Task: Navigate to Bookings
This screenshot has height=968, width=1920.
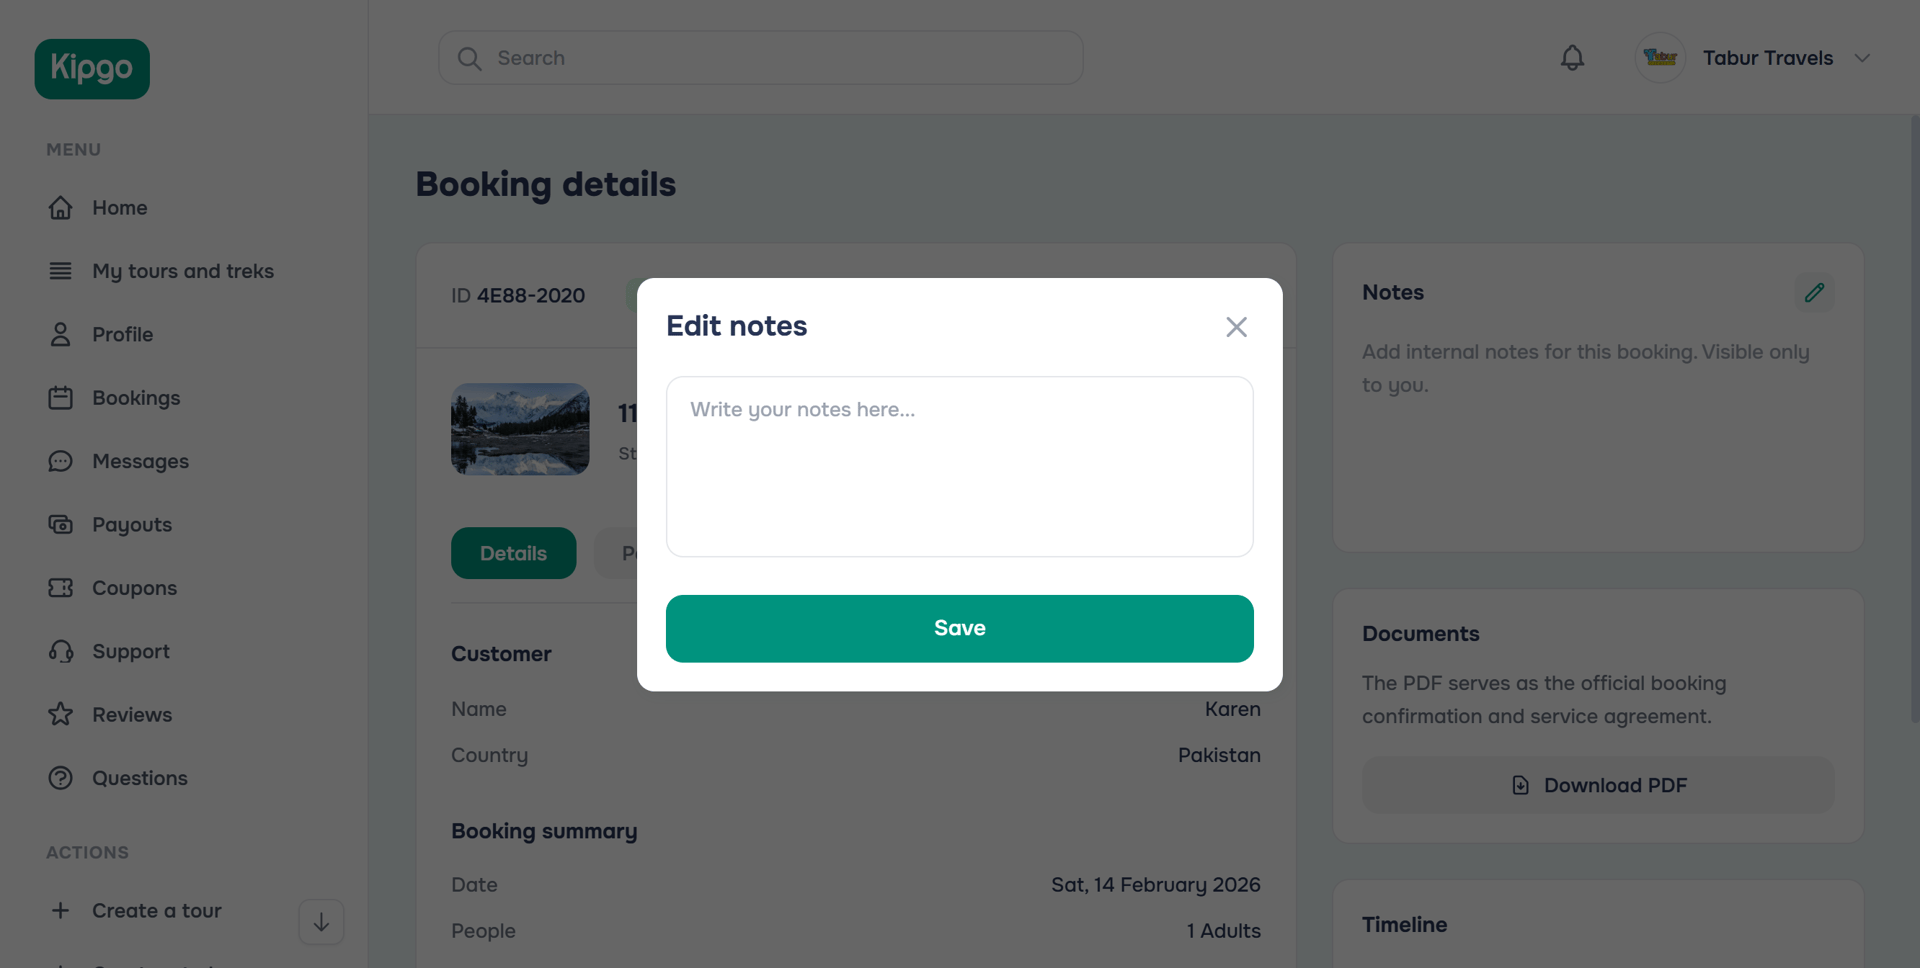Action: click(x=136, y=398)
